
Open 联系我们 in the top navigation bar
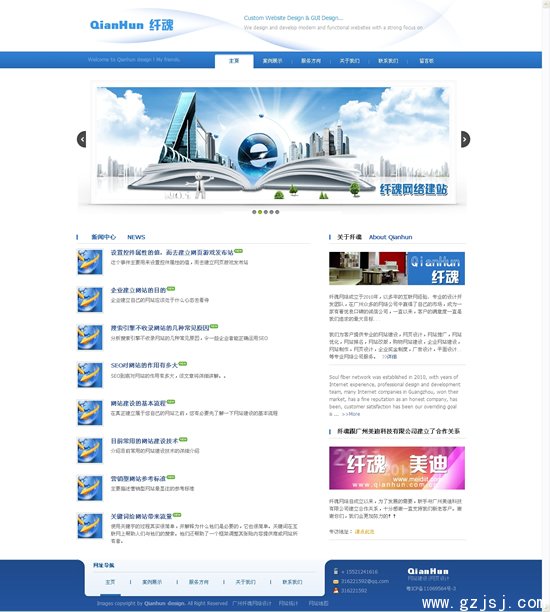coord(388,61)
